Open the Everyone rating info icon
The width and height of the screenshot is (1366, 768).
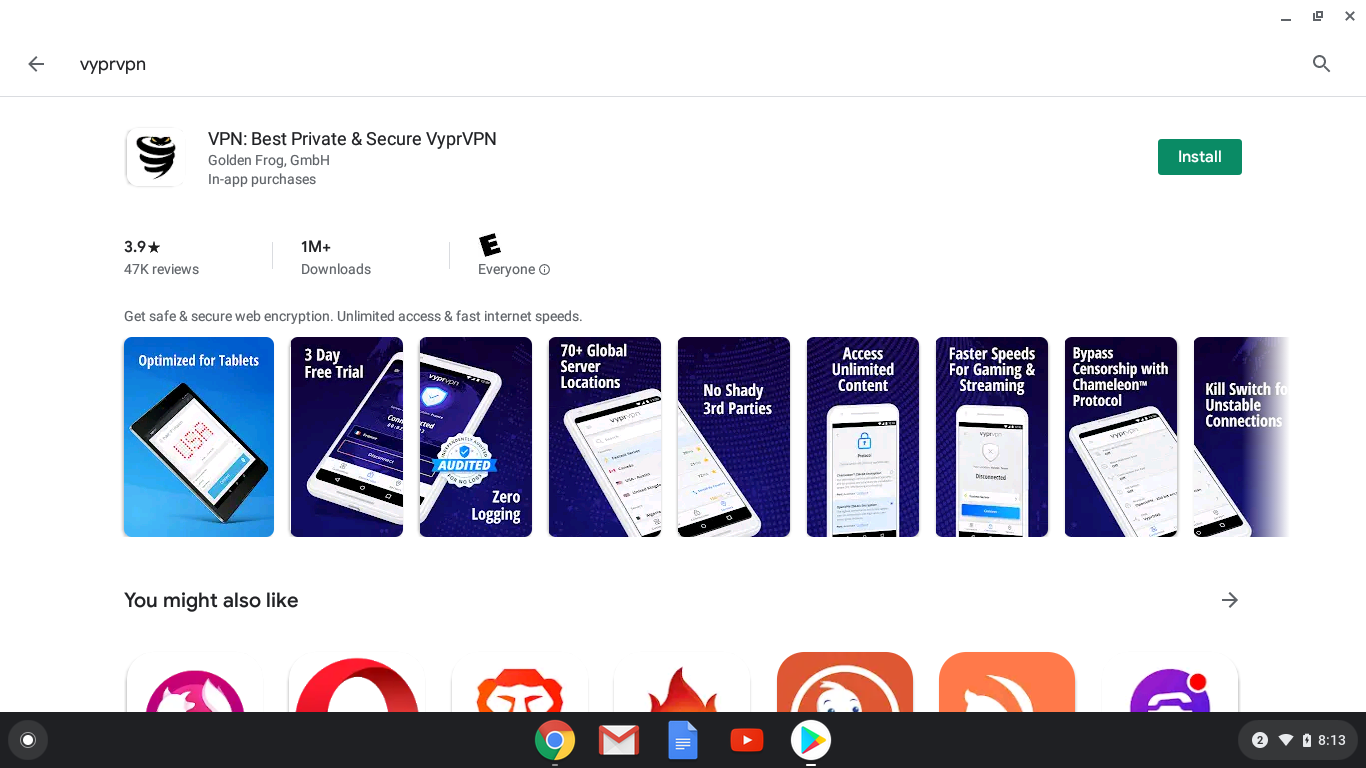[x=545, y=270]
